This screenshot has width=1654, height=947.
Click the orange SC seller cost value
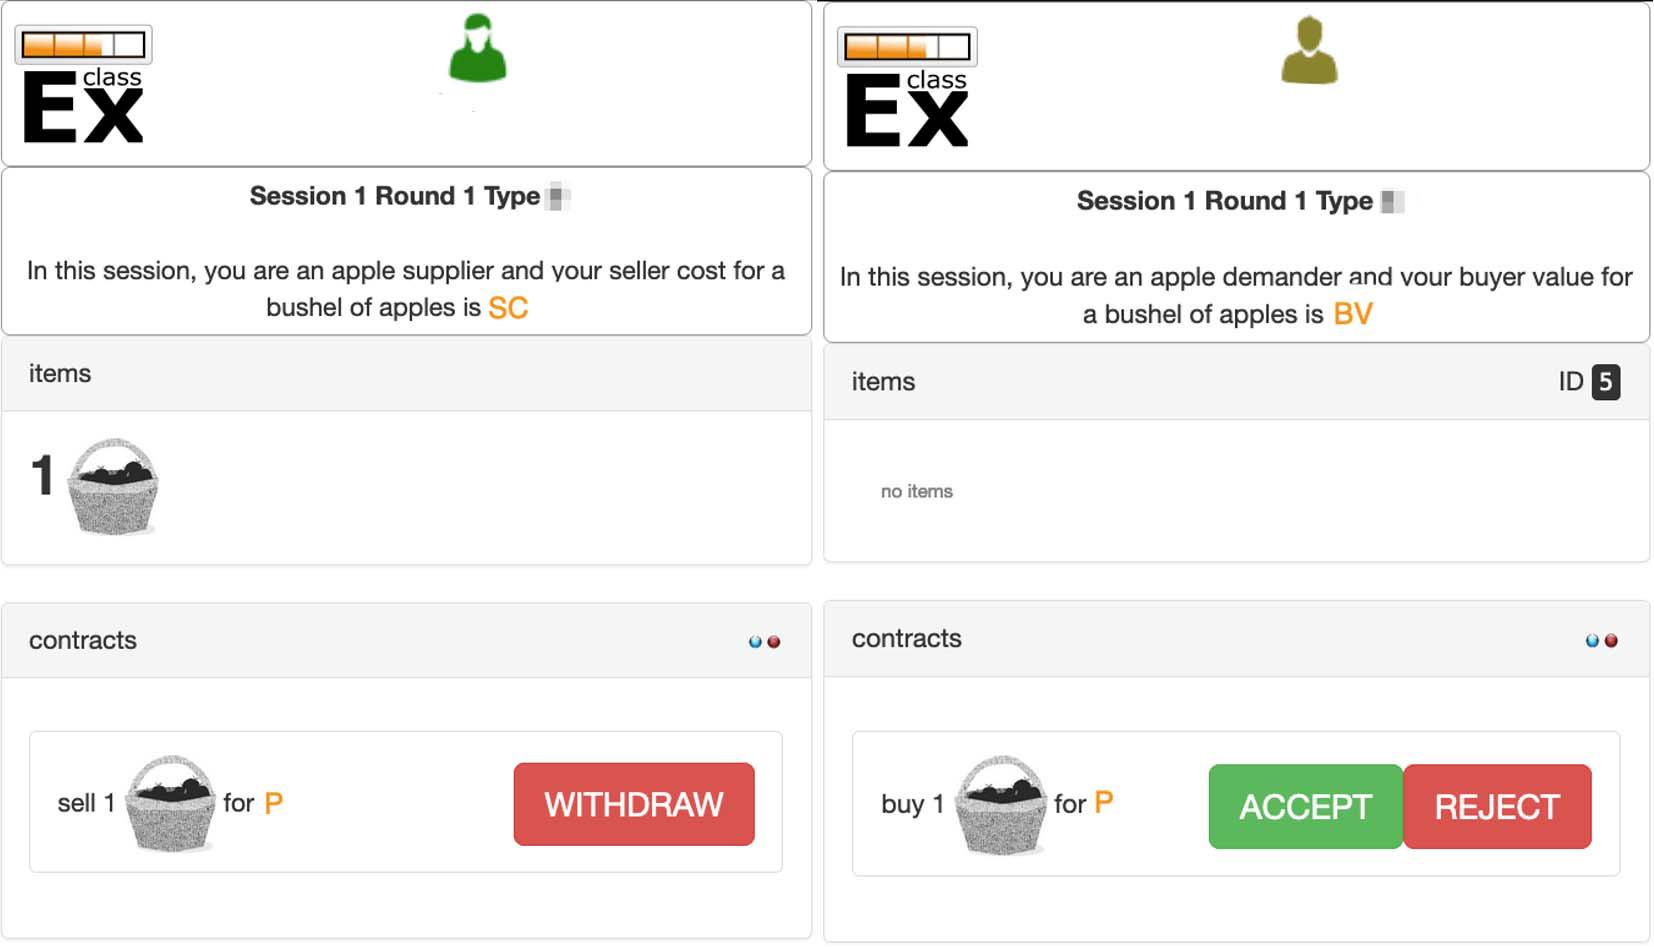point(508,308)
